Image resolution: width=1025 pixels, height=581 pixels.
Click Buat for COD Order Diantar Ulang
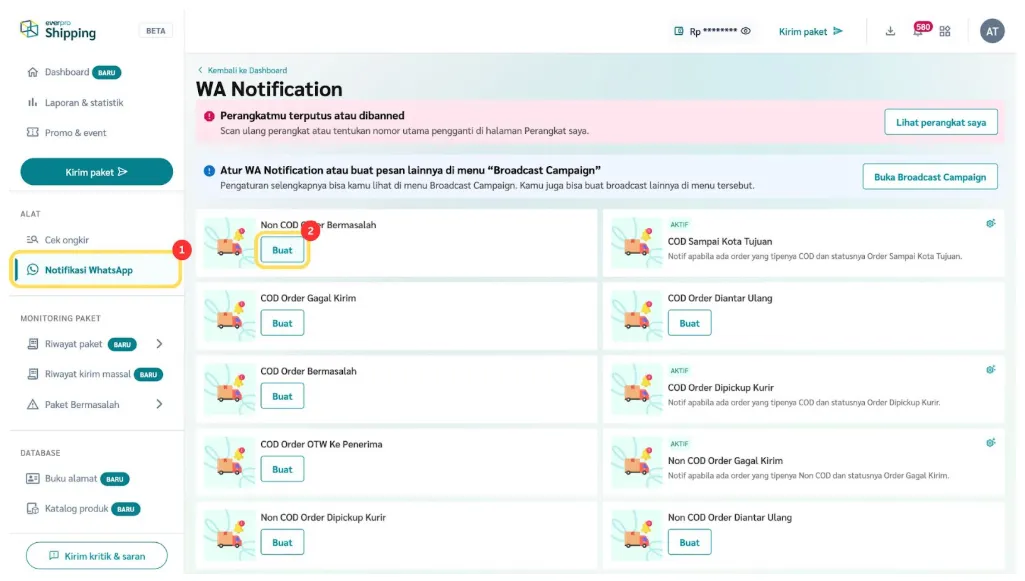(x=689, y=323)
